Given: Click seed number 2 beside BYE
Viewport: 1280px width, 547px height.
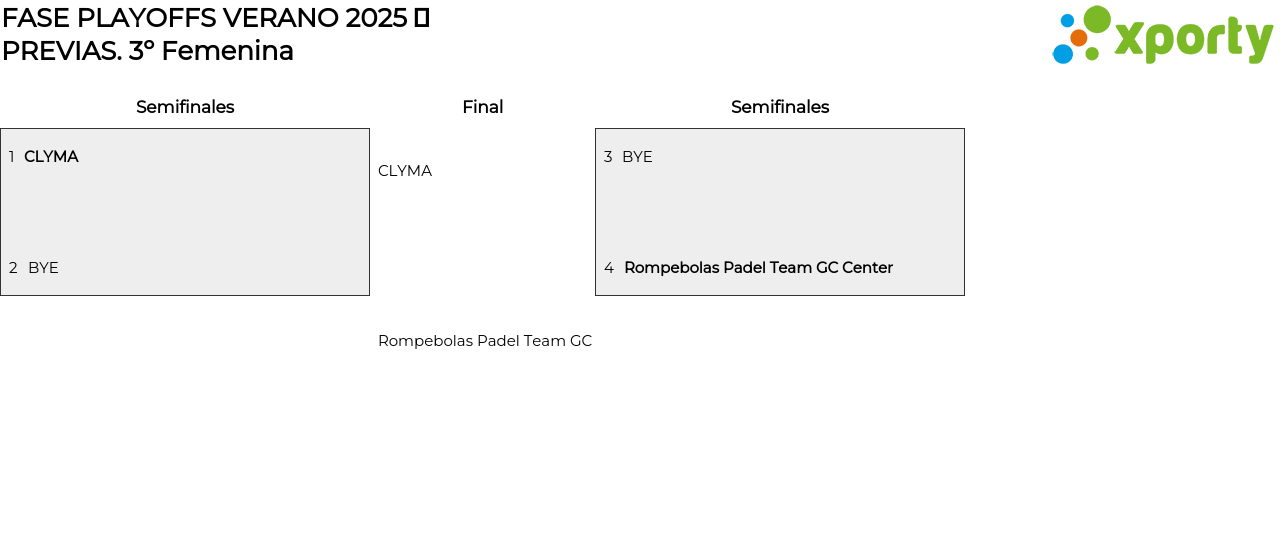Looking at the screenshot, I should pyautogui.click(x=13, y=268).
